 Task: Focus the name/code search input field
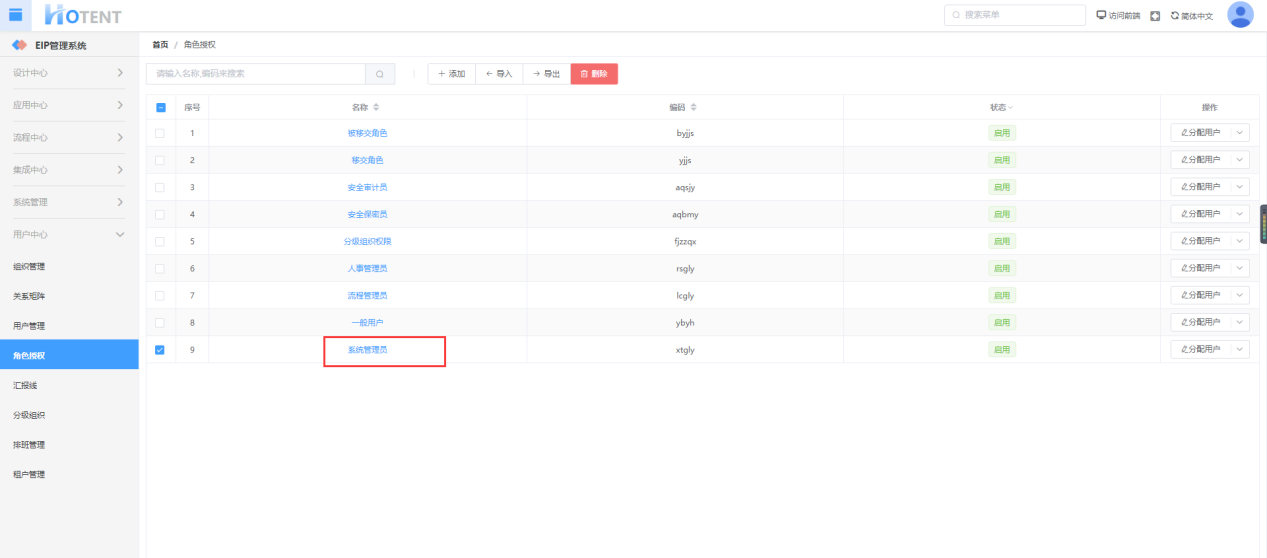click(256, 74)
